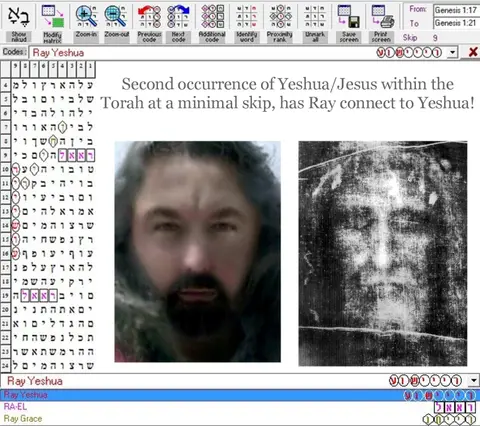Click boxed RA-EL letters in row 19
This screenshot has width=480, height=426.
pos(39,296)
